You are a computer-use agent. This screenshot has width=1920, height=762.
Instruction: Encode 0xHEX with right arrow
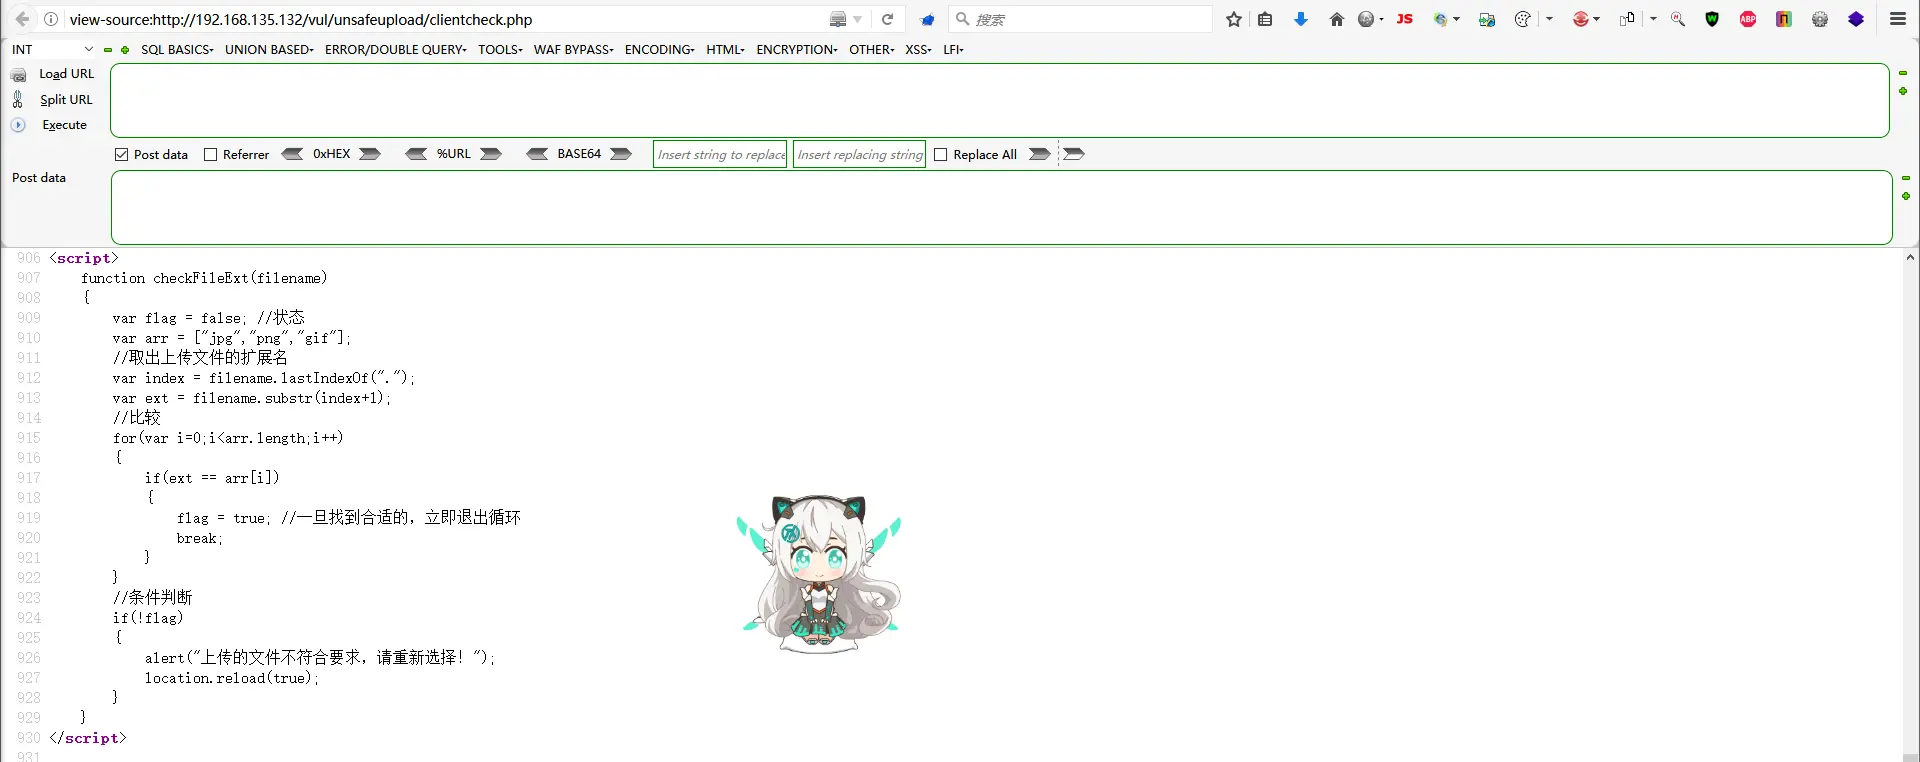coord(370,154)
